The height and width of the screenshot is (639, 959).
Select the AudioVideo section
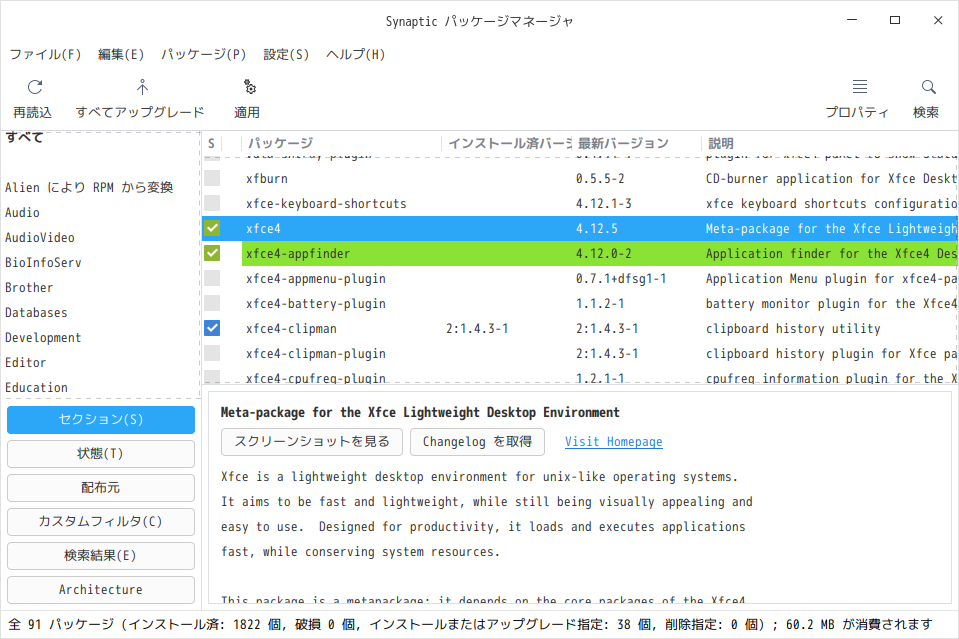(x=40, y=238)
